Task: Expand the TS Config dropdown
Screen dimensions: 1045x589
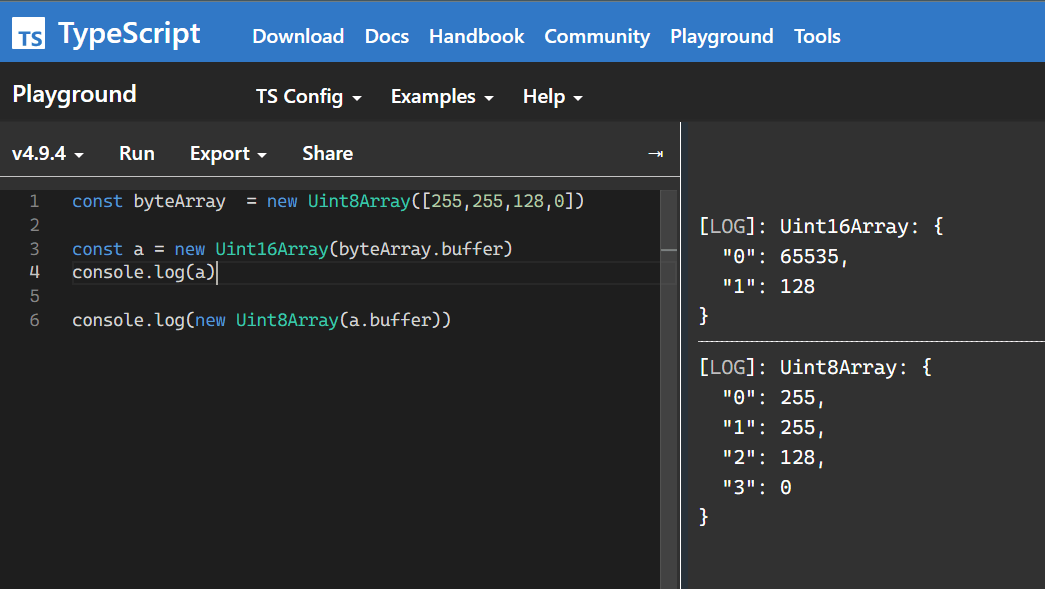Action: (309, 97)
